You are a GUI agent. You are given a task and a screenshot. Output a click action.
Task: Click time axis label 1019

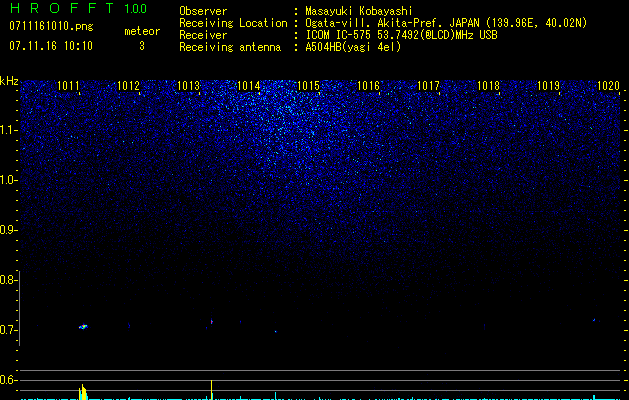(548, 86)
